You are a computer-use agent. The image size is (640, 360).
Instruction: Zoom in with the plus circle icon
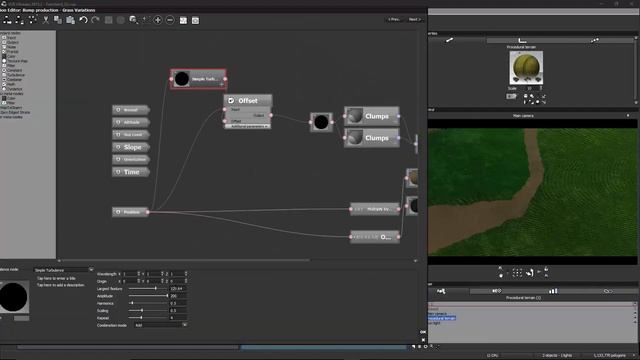pos(158,20)
